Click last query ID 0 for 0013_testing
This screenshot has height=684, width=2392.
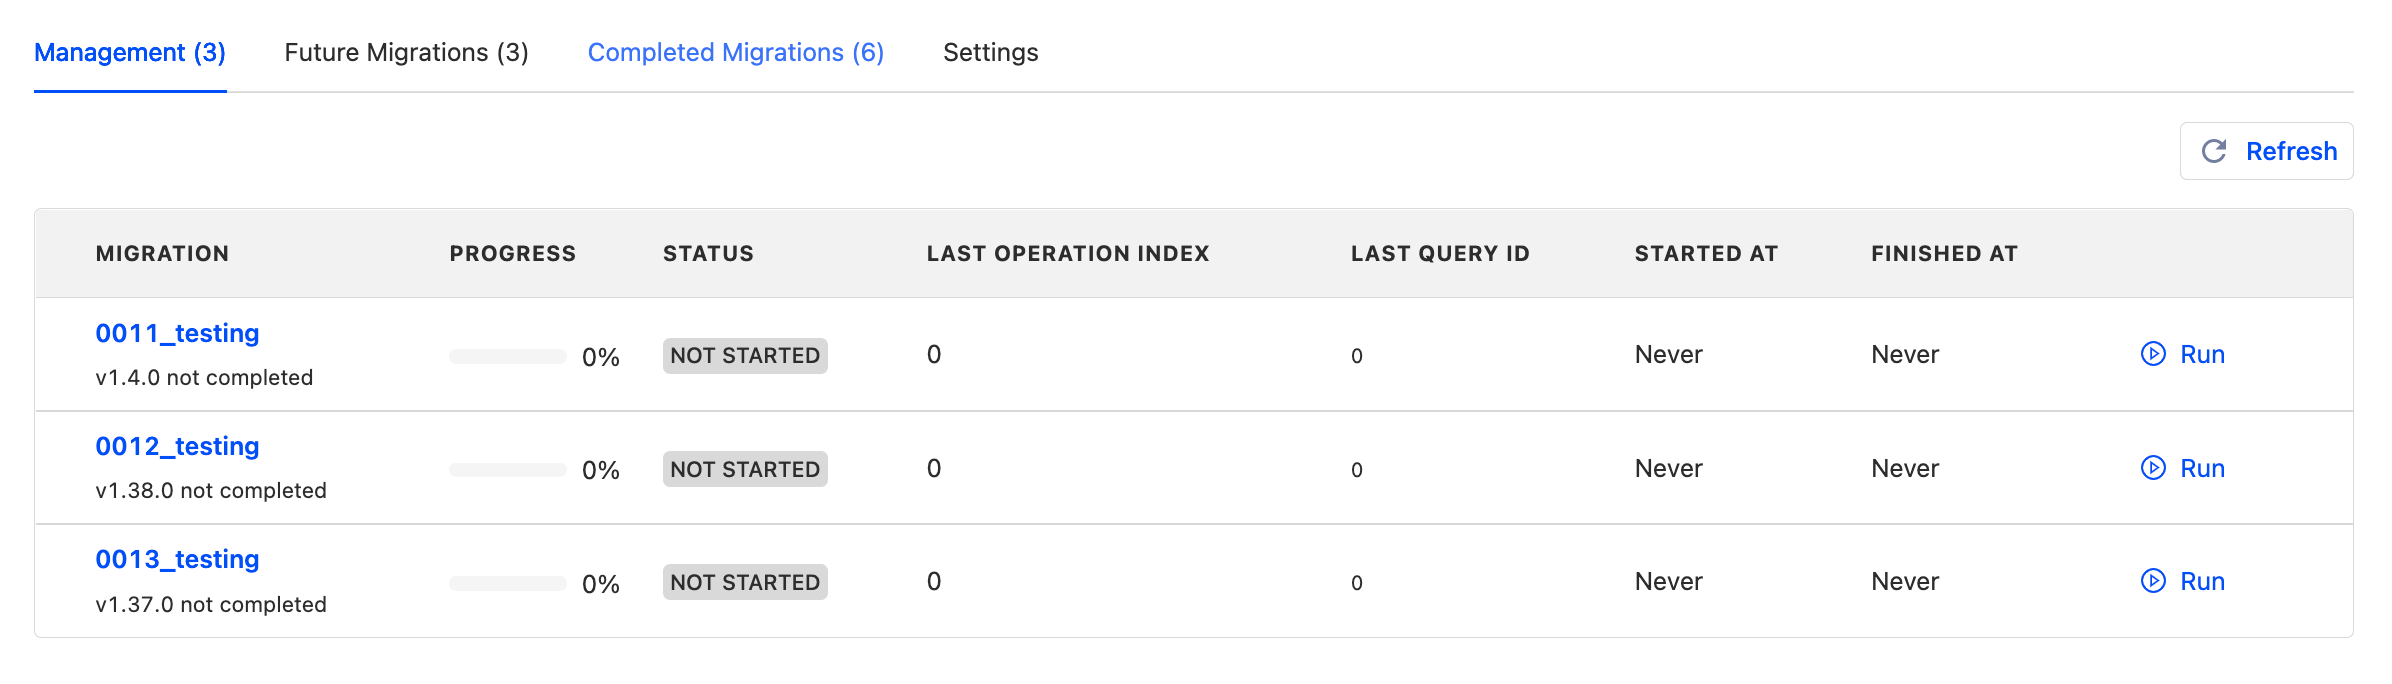(x=1356, y=583)
